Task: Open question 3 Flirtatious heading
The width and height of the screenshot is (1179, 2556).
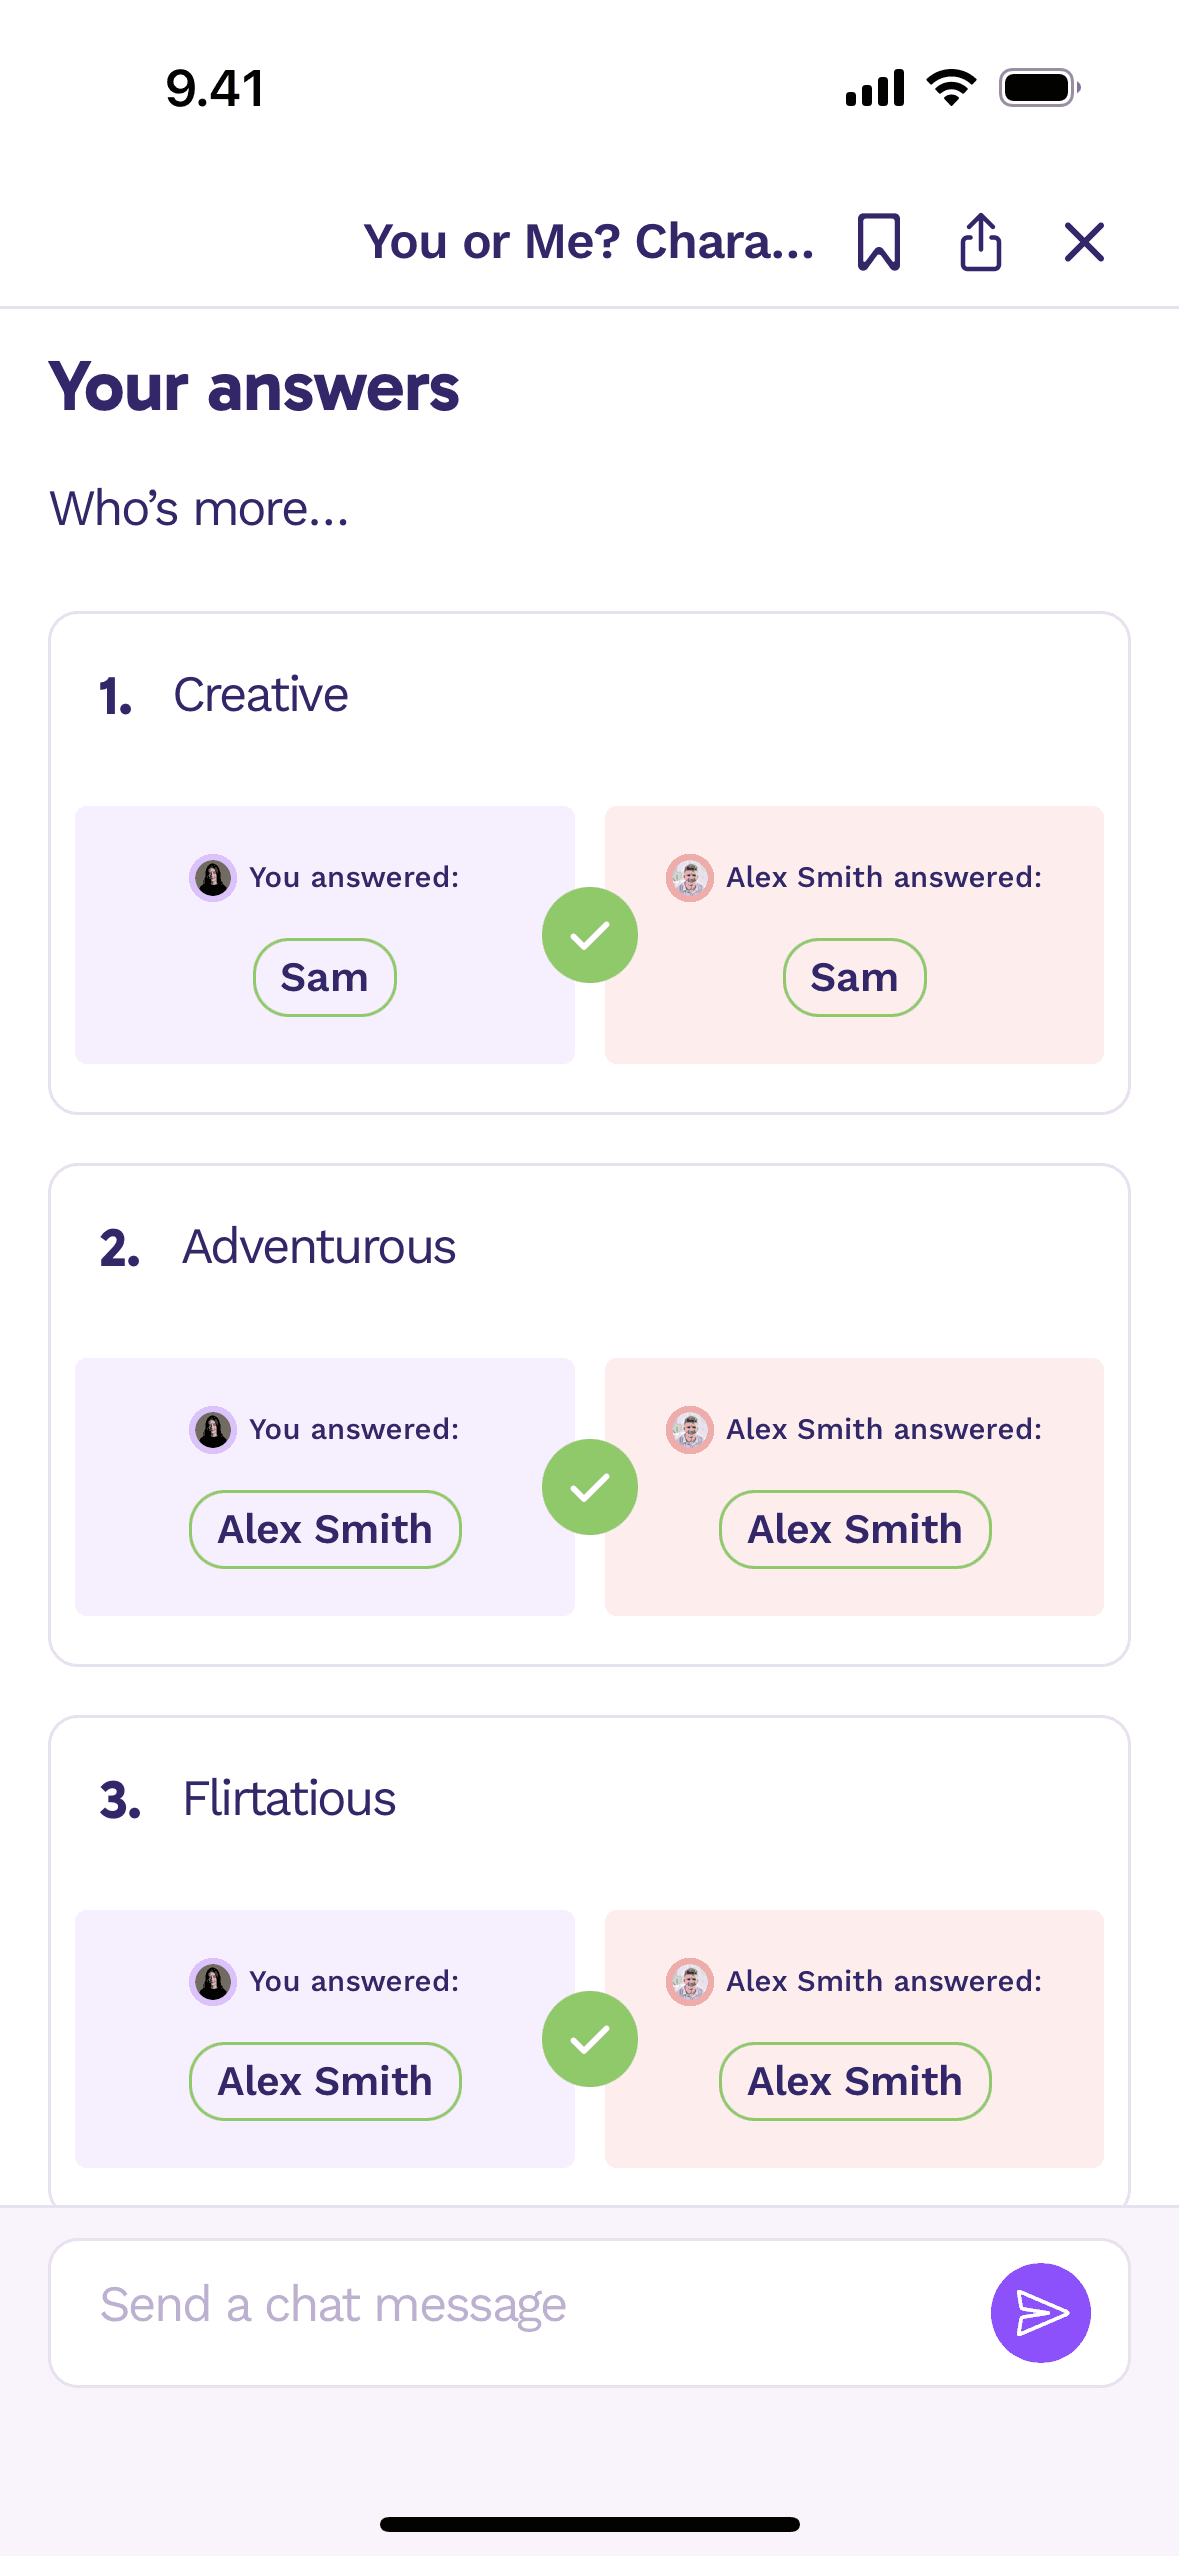Action: pos(248,1799)
